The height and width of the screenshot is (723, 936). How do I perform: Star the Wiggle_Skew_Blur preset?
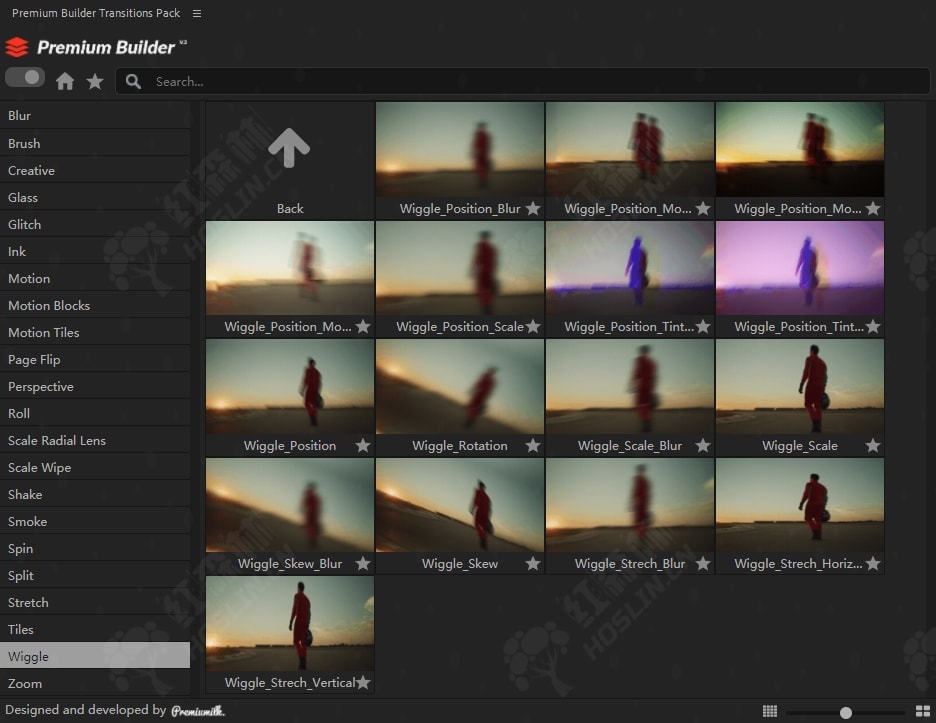pos(363,564)
